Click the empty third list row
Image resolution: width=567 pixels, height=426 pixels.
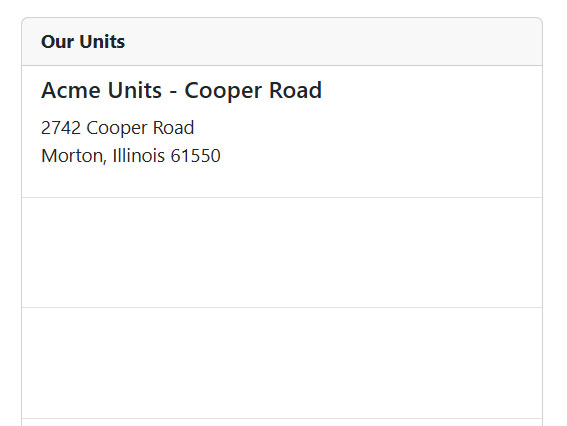[x=282, y=363]
